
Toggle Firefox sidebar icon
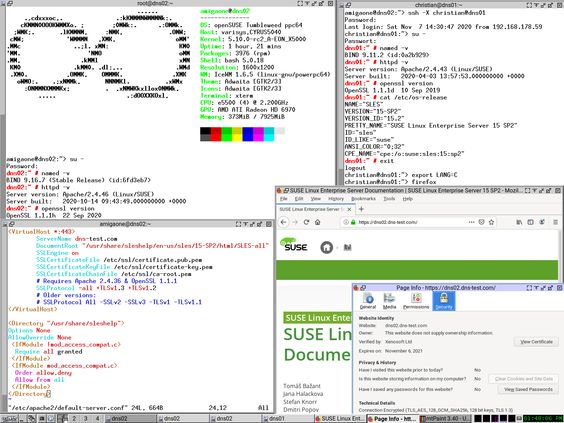pyautogui.click(x=530, y=222)
